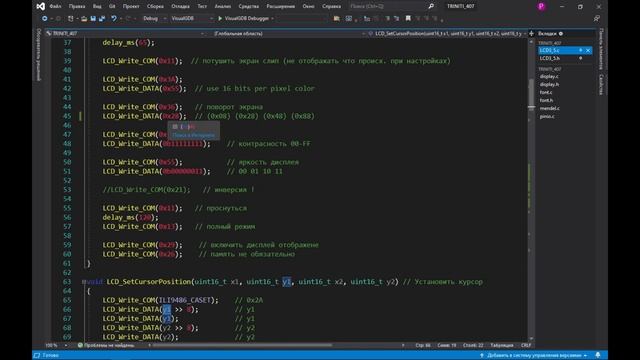Image resolution: width=640 pixels, height=360 pixels.
Task: Open the mendel.c tab
Action: click(550, 108)
